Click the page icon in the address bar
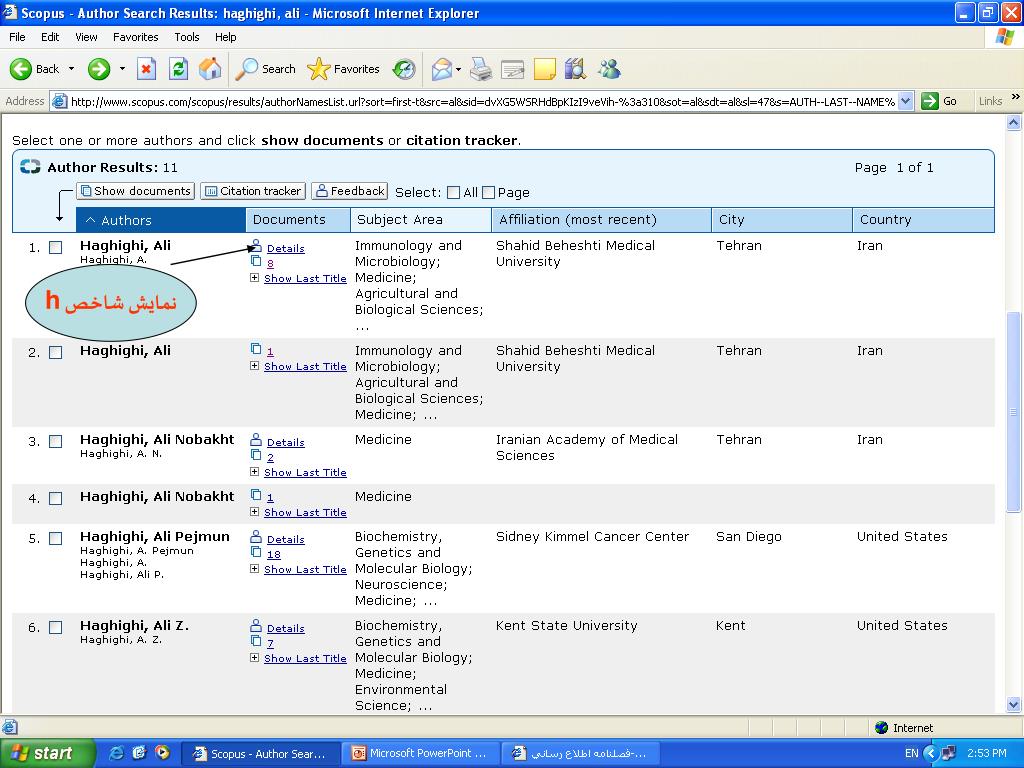Image resolution: width=1024 pixels, height=768 pixels. pyautogui.click(x=59, y=101)
